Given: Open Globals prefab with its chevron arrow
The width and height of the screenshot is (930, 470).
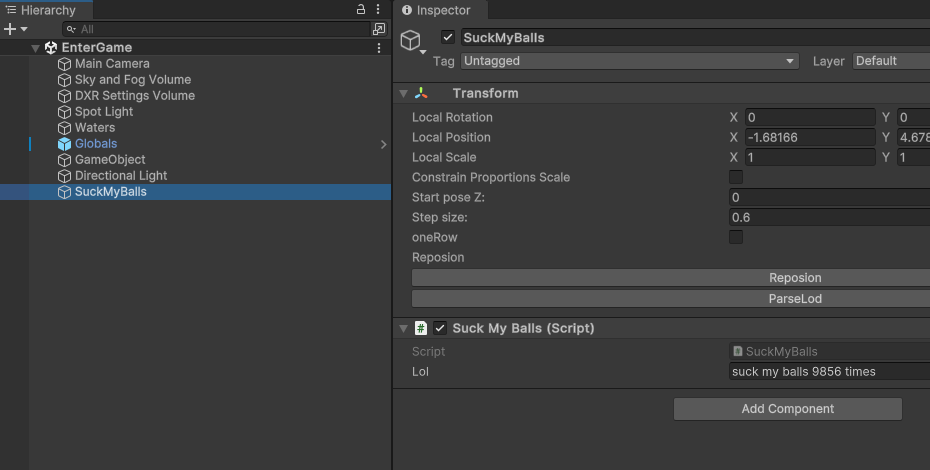Looking at the screenshot, I should click(x=383, y=144).
